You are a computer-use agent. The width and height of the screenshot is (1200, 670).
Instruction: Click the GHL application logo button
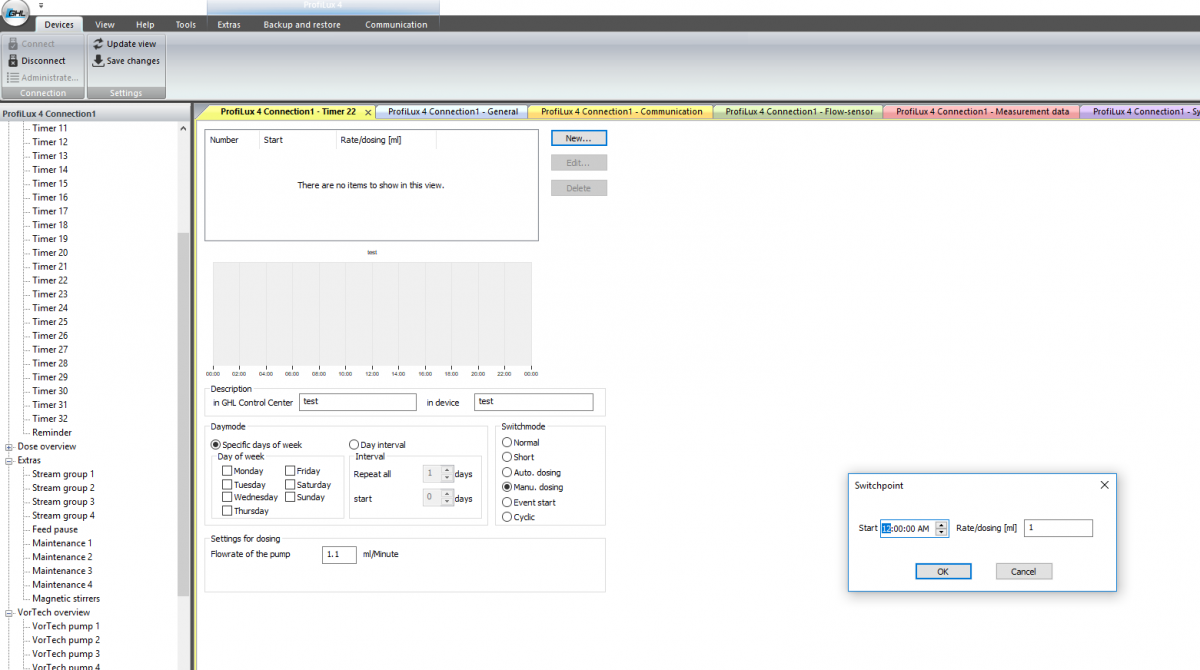click(x=17, y=12)
